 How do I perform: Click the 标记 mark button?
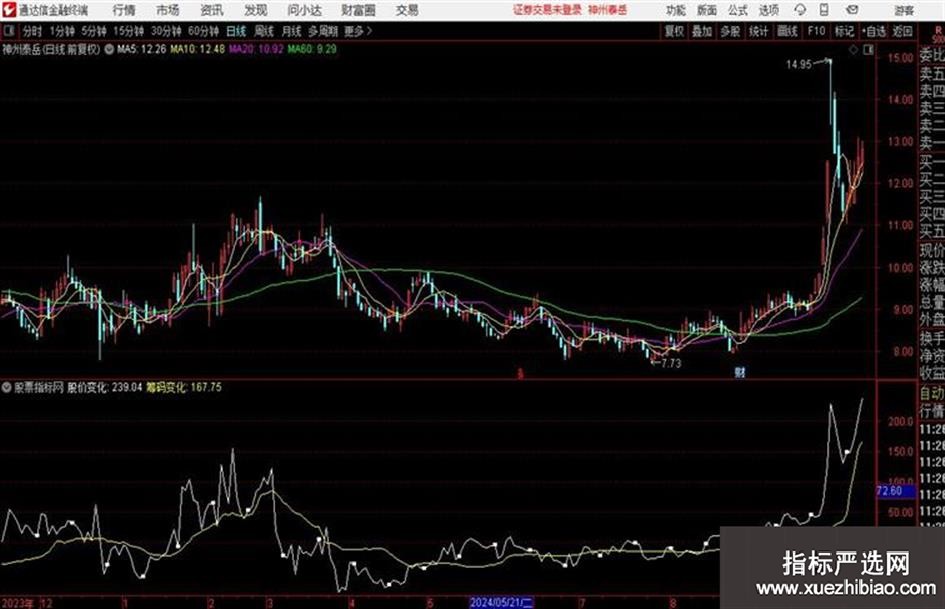[x=844, y=31]
